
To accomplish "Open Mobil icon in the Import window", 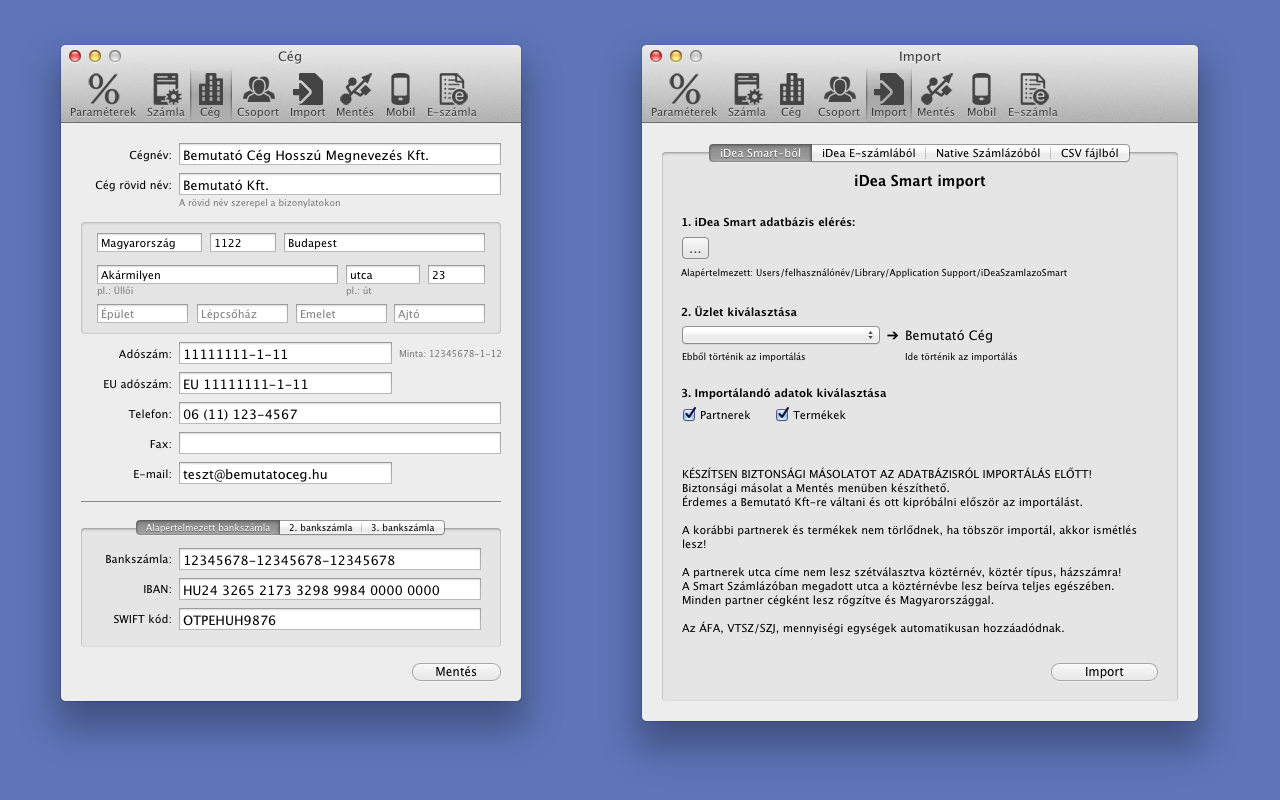I will 982,95.
